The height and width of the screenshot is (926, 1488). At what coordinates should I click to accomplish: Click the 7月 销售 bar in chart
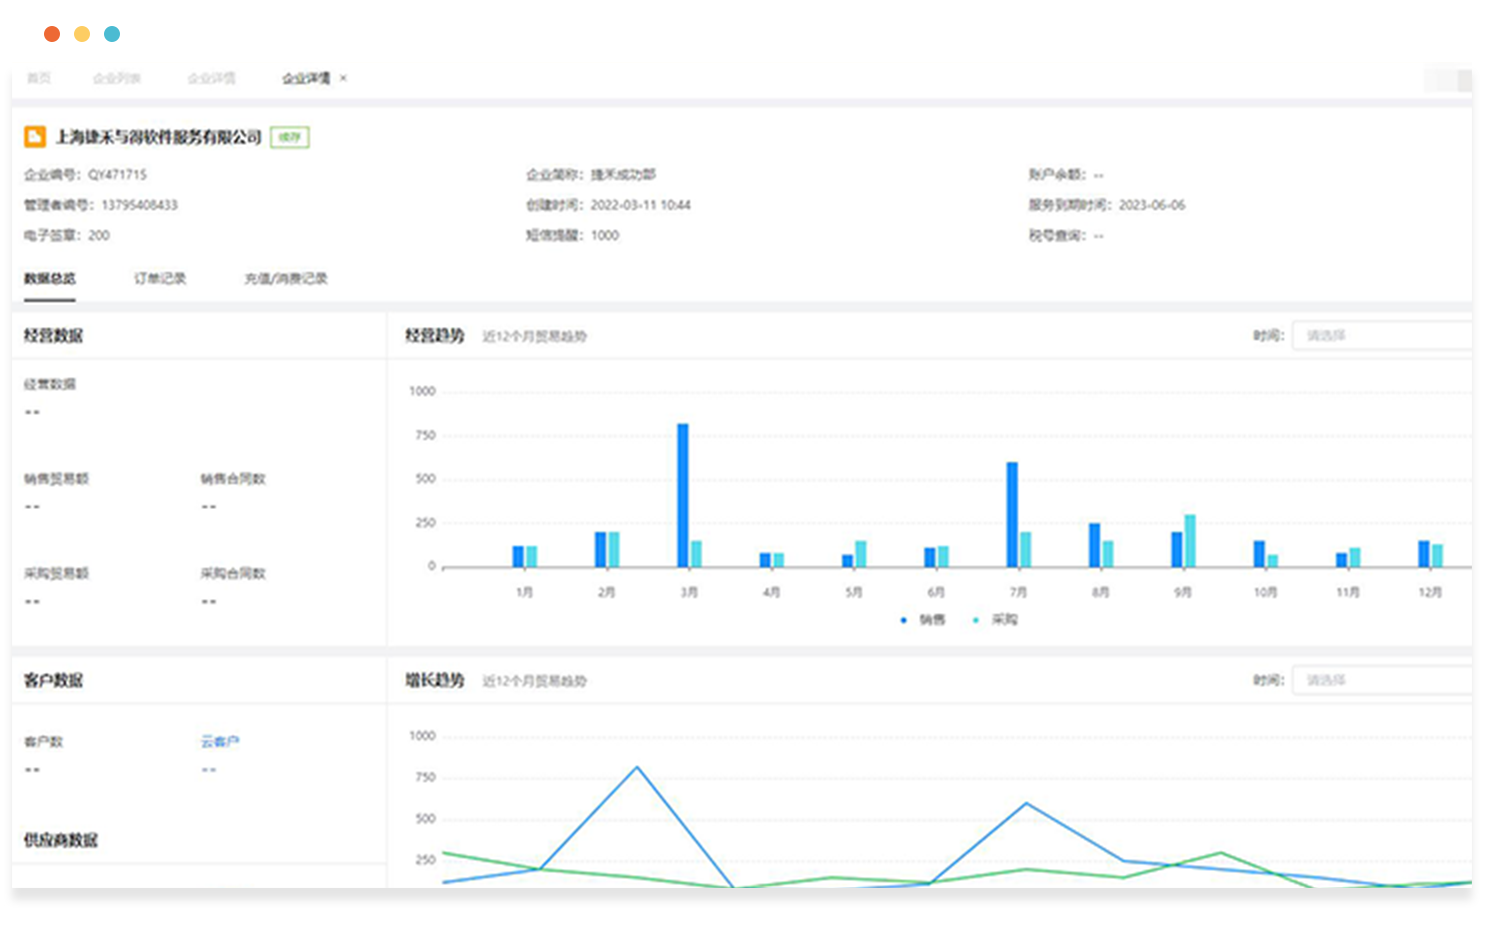pos(1012,514)
